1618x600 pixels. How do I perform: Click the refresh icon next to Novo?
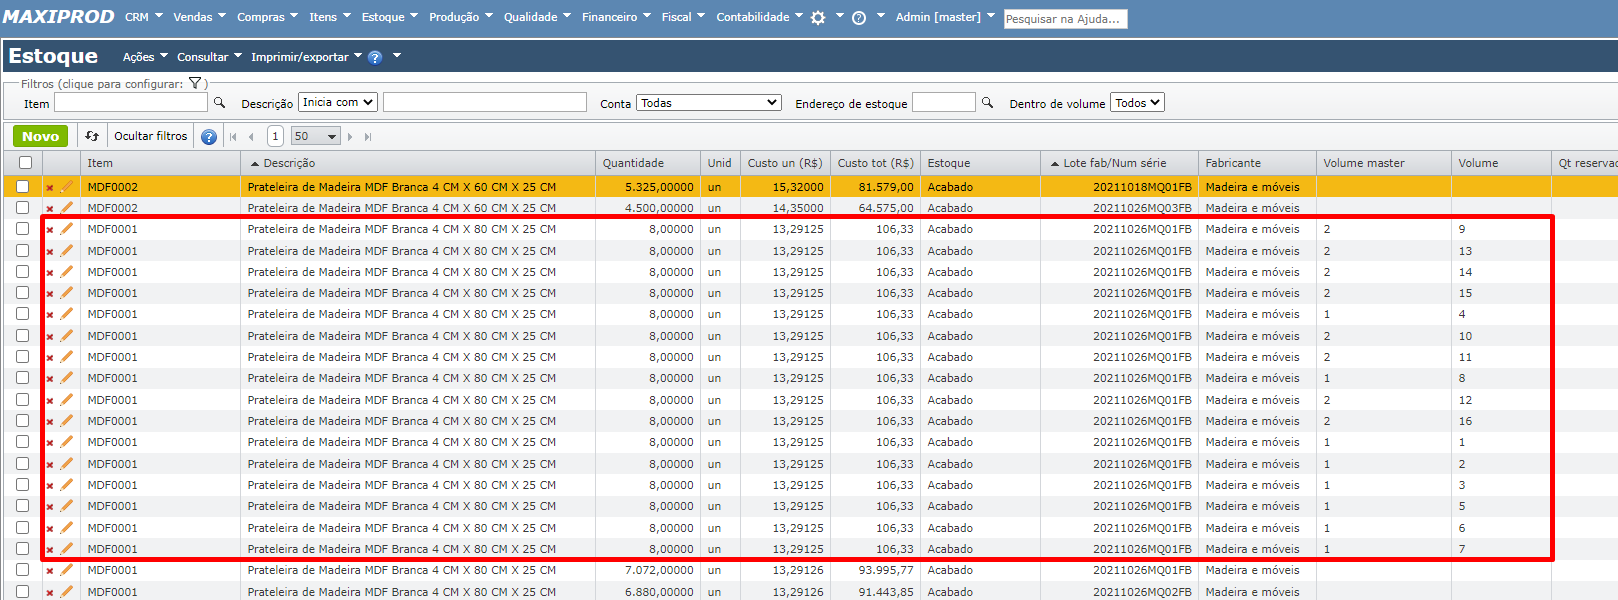[x=92, y=136]
